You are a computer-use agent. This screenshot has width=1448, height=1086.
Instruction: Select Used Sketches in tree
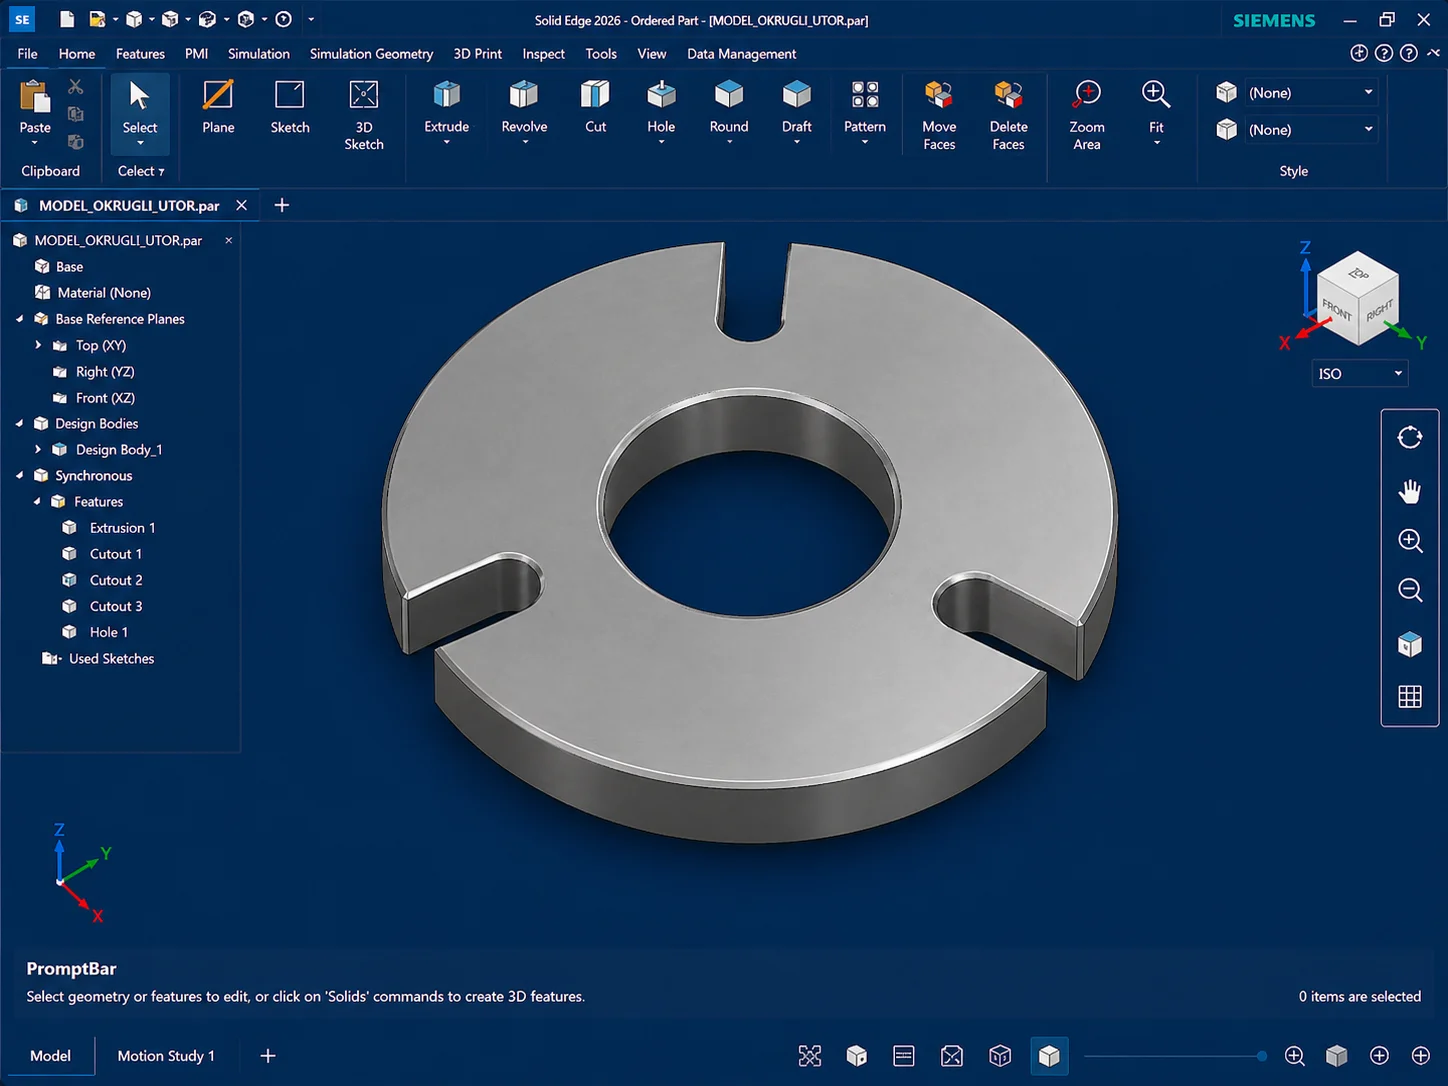[111, 658]
